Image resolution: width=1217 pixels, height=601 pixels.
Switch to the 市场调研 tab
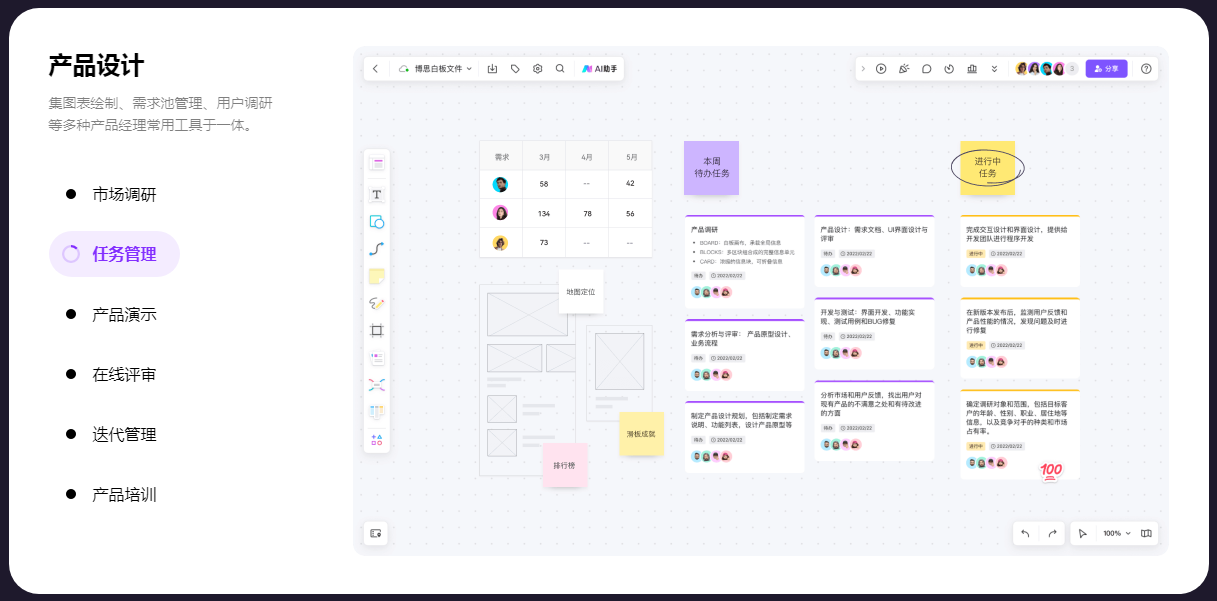(124, 194)
